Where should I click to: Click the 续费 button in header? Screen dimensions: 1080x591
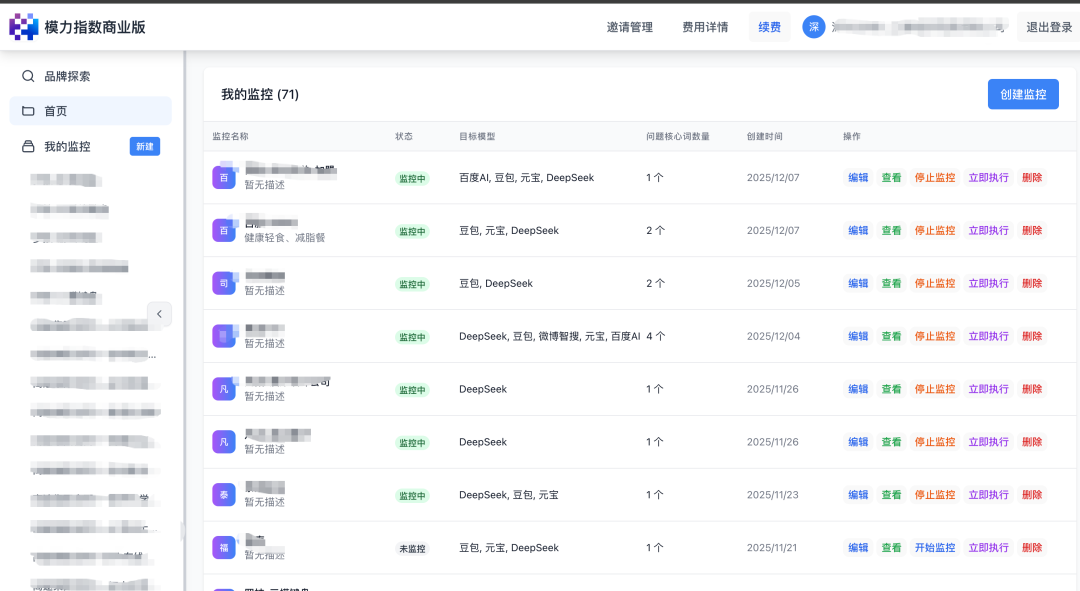[769, 27]
